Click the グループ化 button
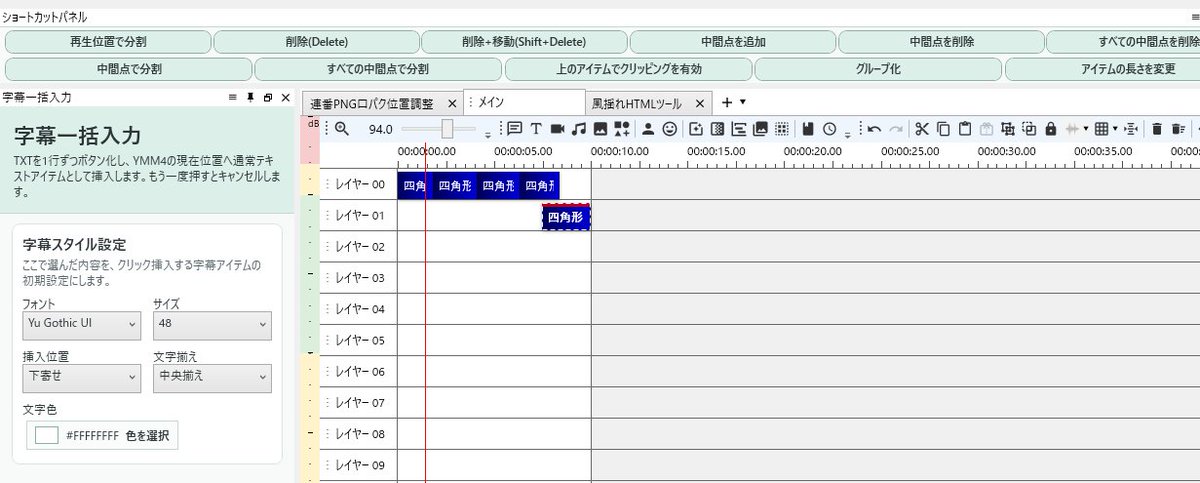The height and width of the screenshot is (483, 1200). pyautogui.click(x=878, y=69)
